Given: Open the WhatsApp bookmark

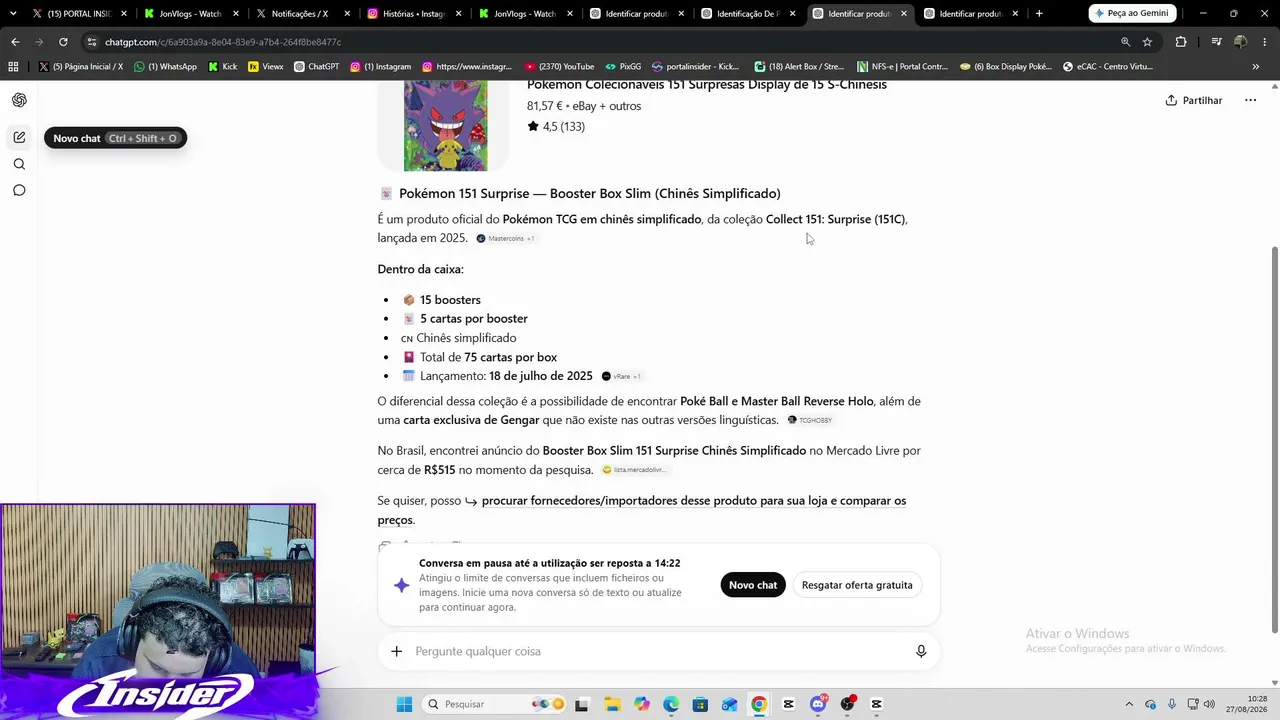Looking at the screenshot, I should pyautogui.click(x=166, y=67).
